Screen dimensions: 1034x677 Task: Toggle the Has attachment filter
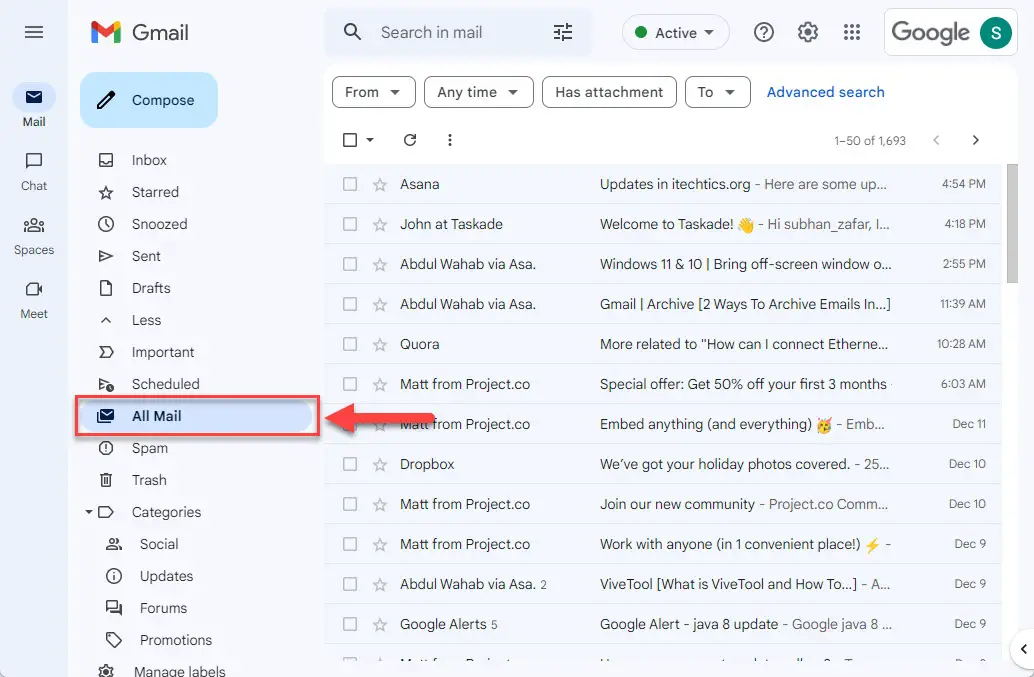(609, 92)
